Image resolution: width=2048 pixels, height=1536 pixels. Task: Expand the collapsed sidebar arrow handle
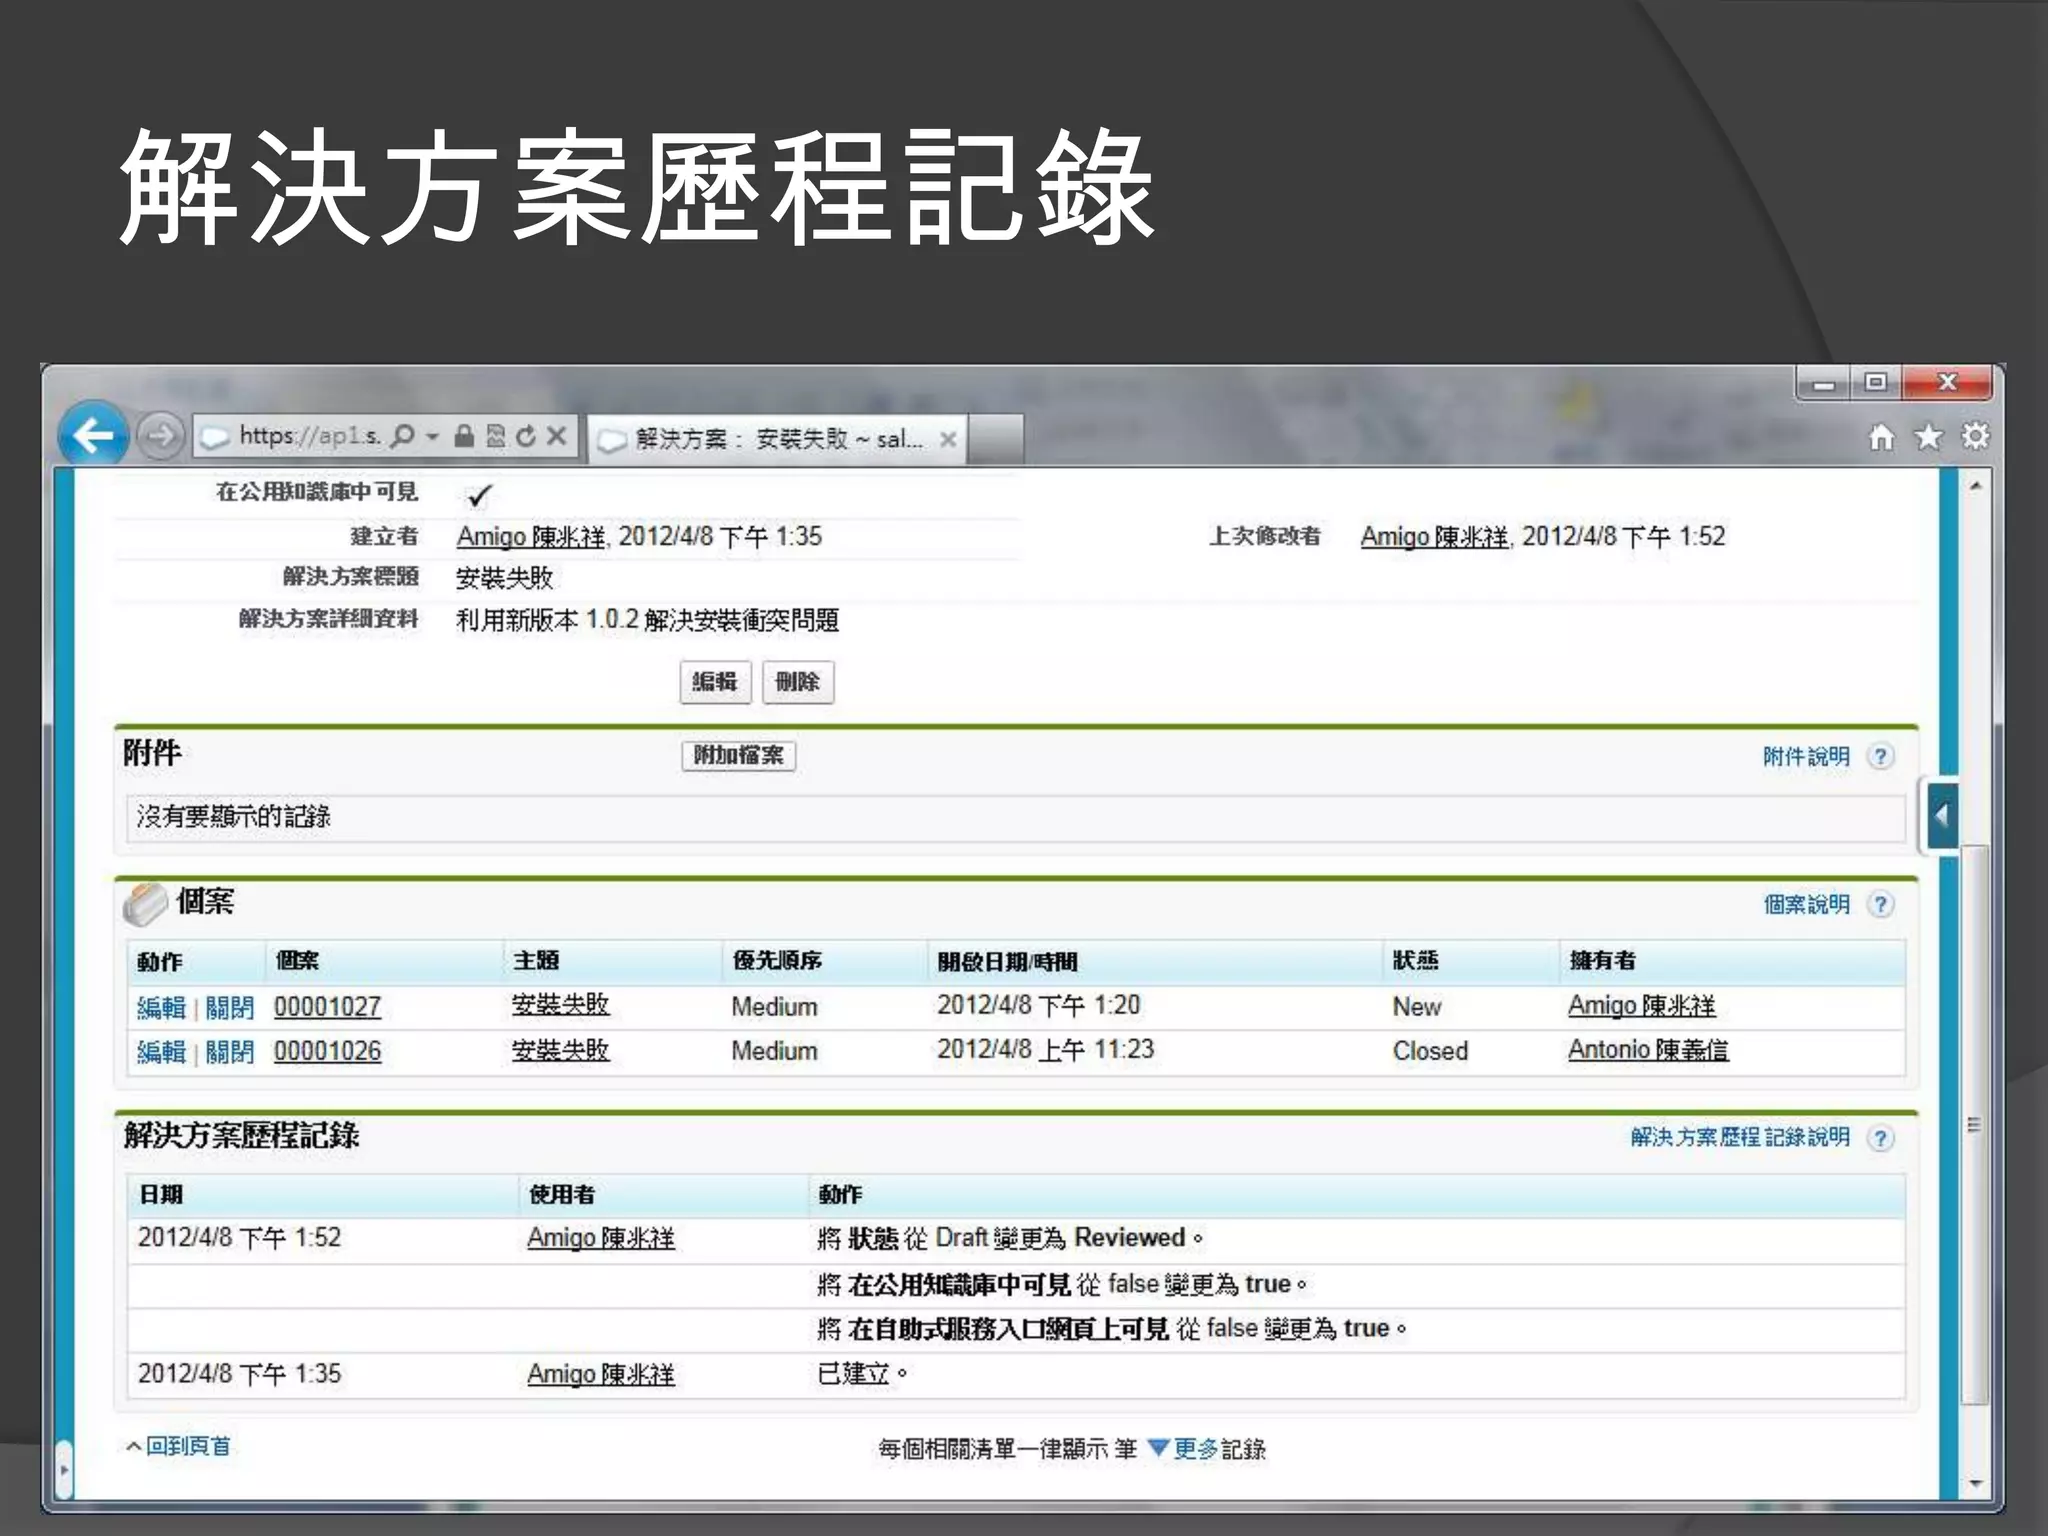[x=1941, y=816]
